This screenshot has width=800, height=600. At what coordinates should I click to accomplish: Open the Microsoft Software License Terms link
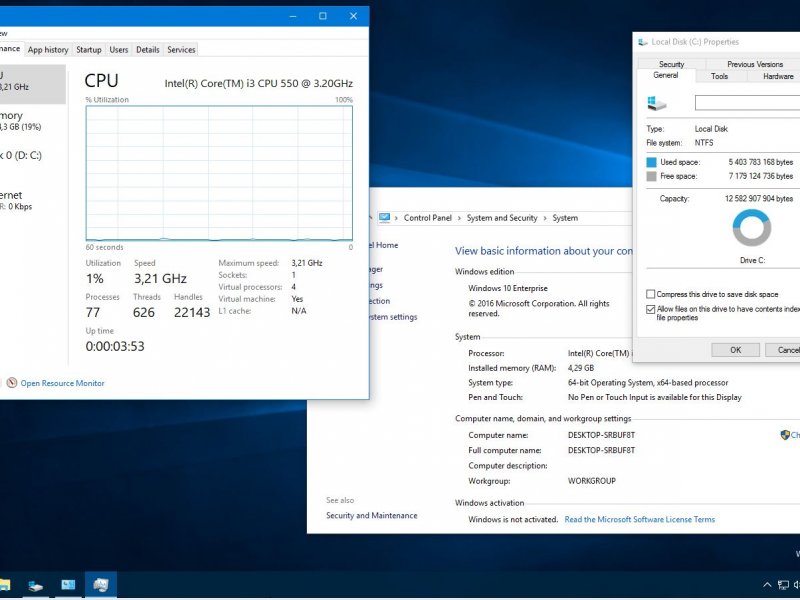tap(640, 519)
